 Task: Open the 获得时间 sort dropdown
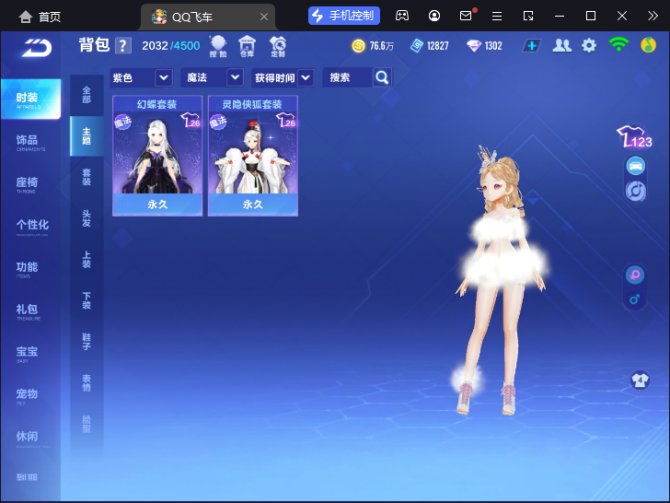tap(282, 77)
